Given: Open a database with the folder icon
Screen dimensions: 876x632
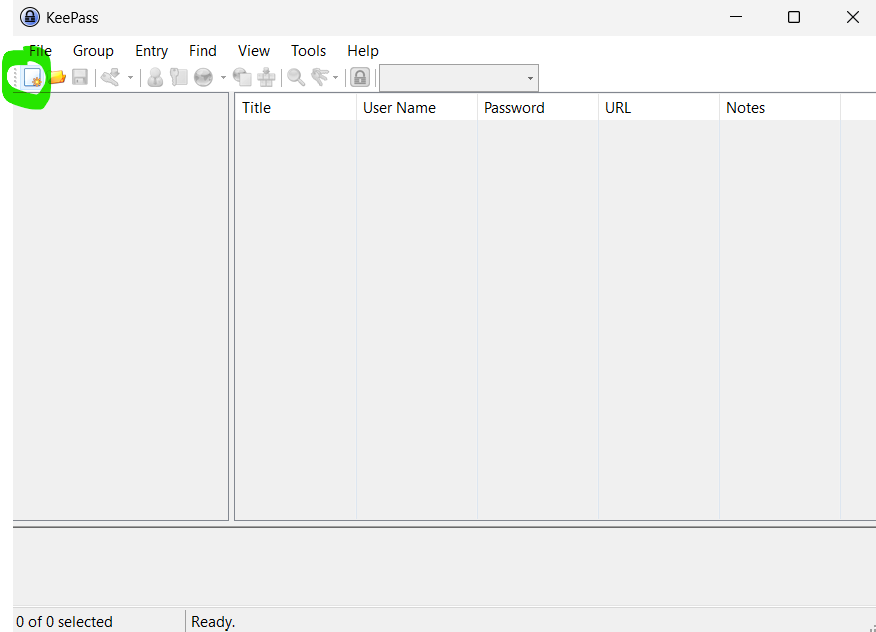Looking at the screenshot, I should tap(57, 78).
